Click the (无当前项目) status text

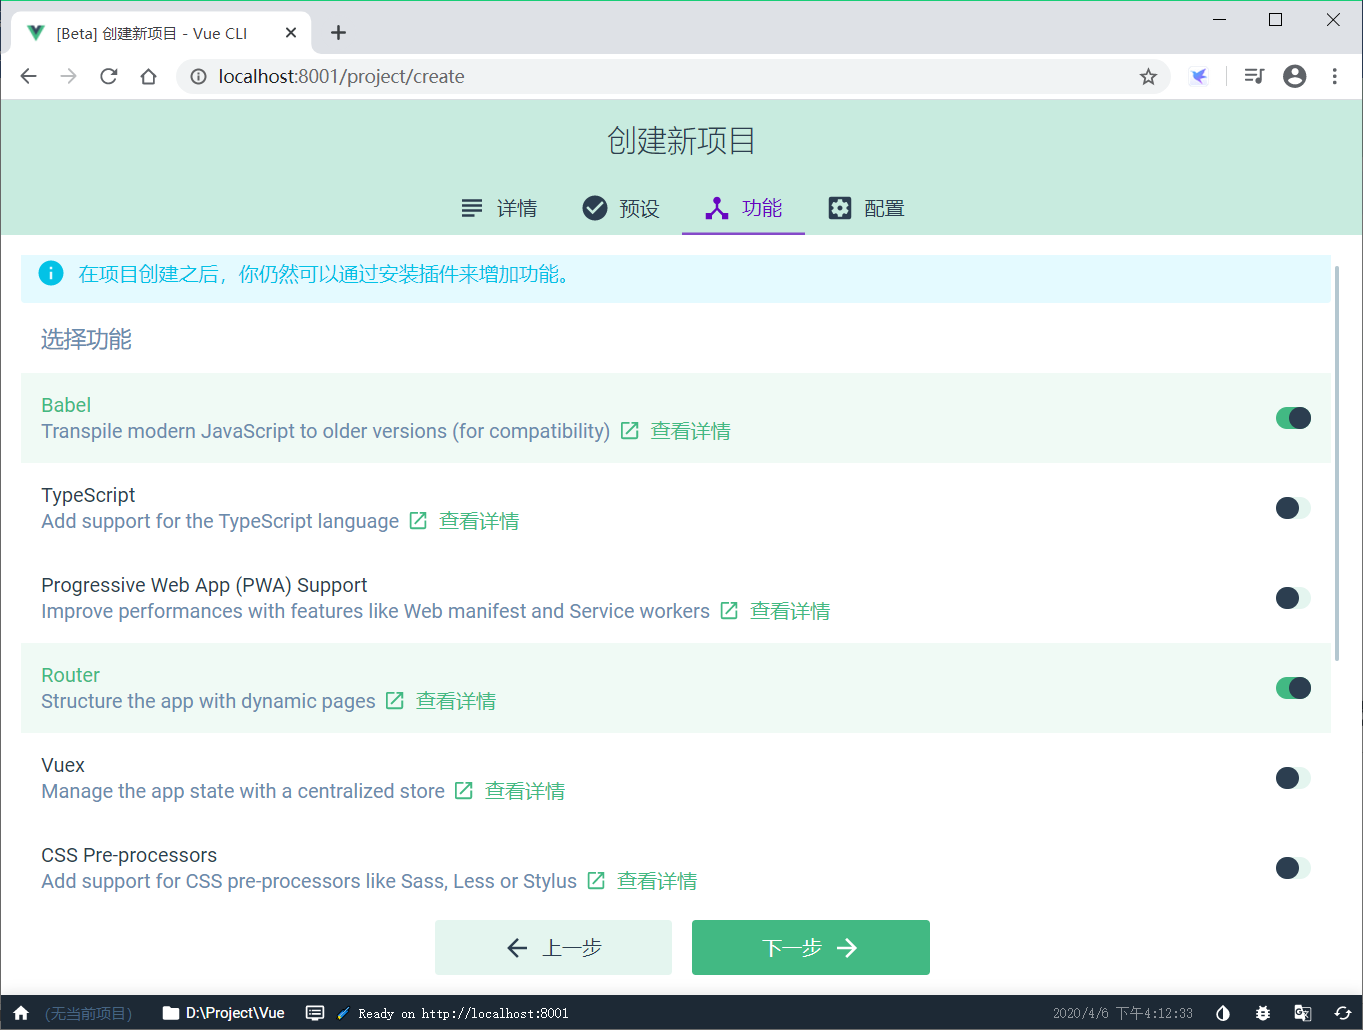click(x=88, y=1013)
